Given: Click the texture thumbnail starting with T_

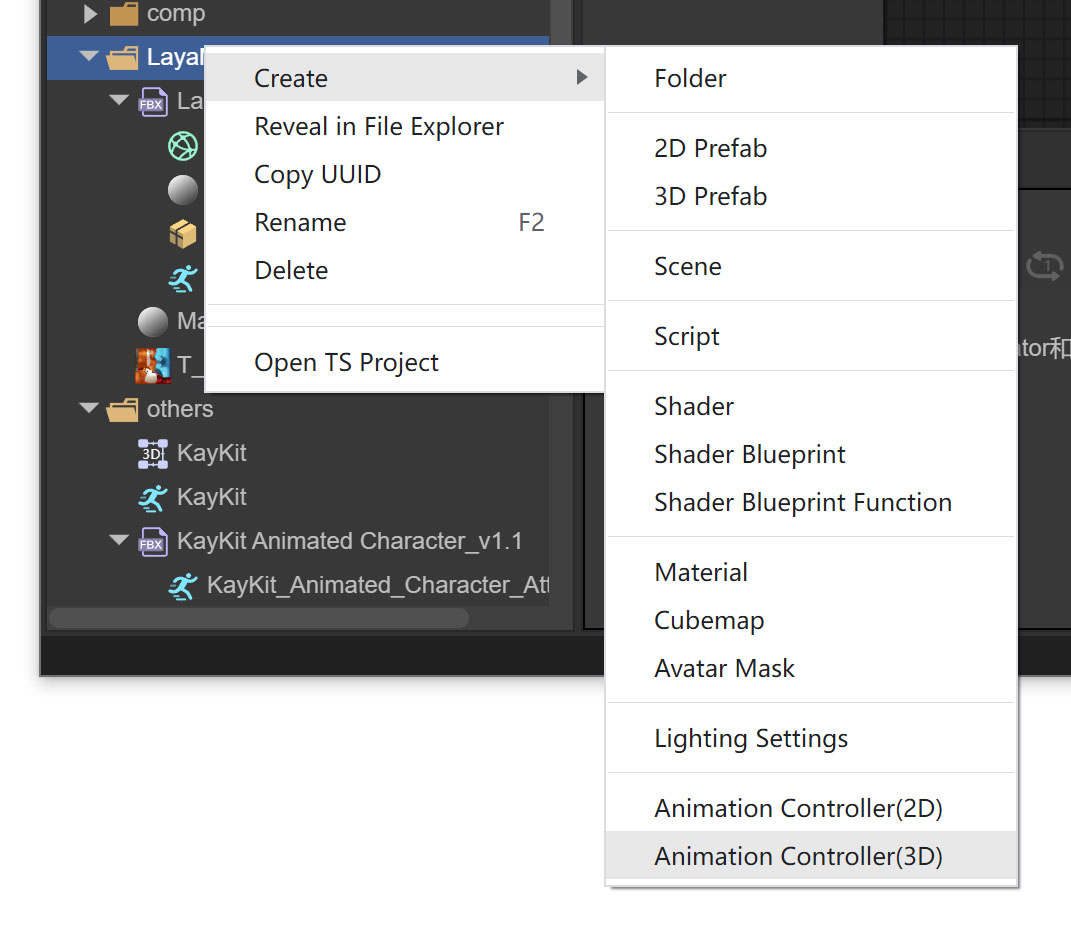Looking at the screenshot, I should [152, 365].
